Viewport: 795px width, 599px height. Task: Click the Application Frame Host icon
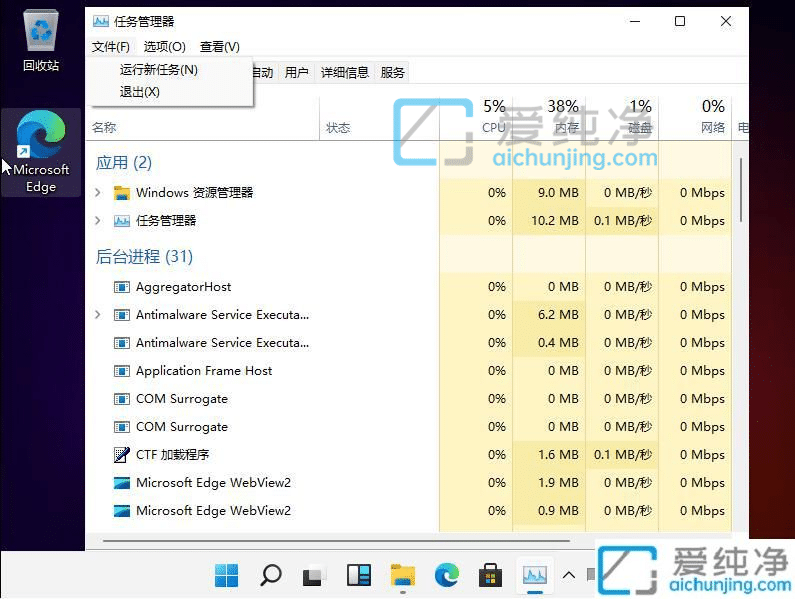[122, 371]
